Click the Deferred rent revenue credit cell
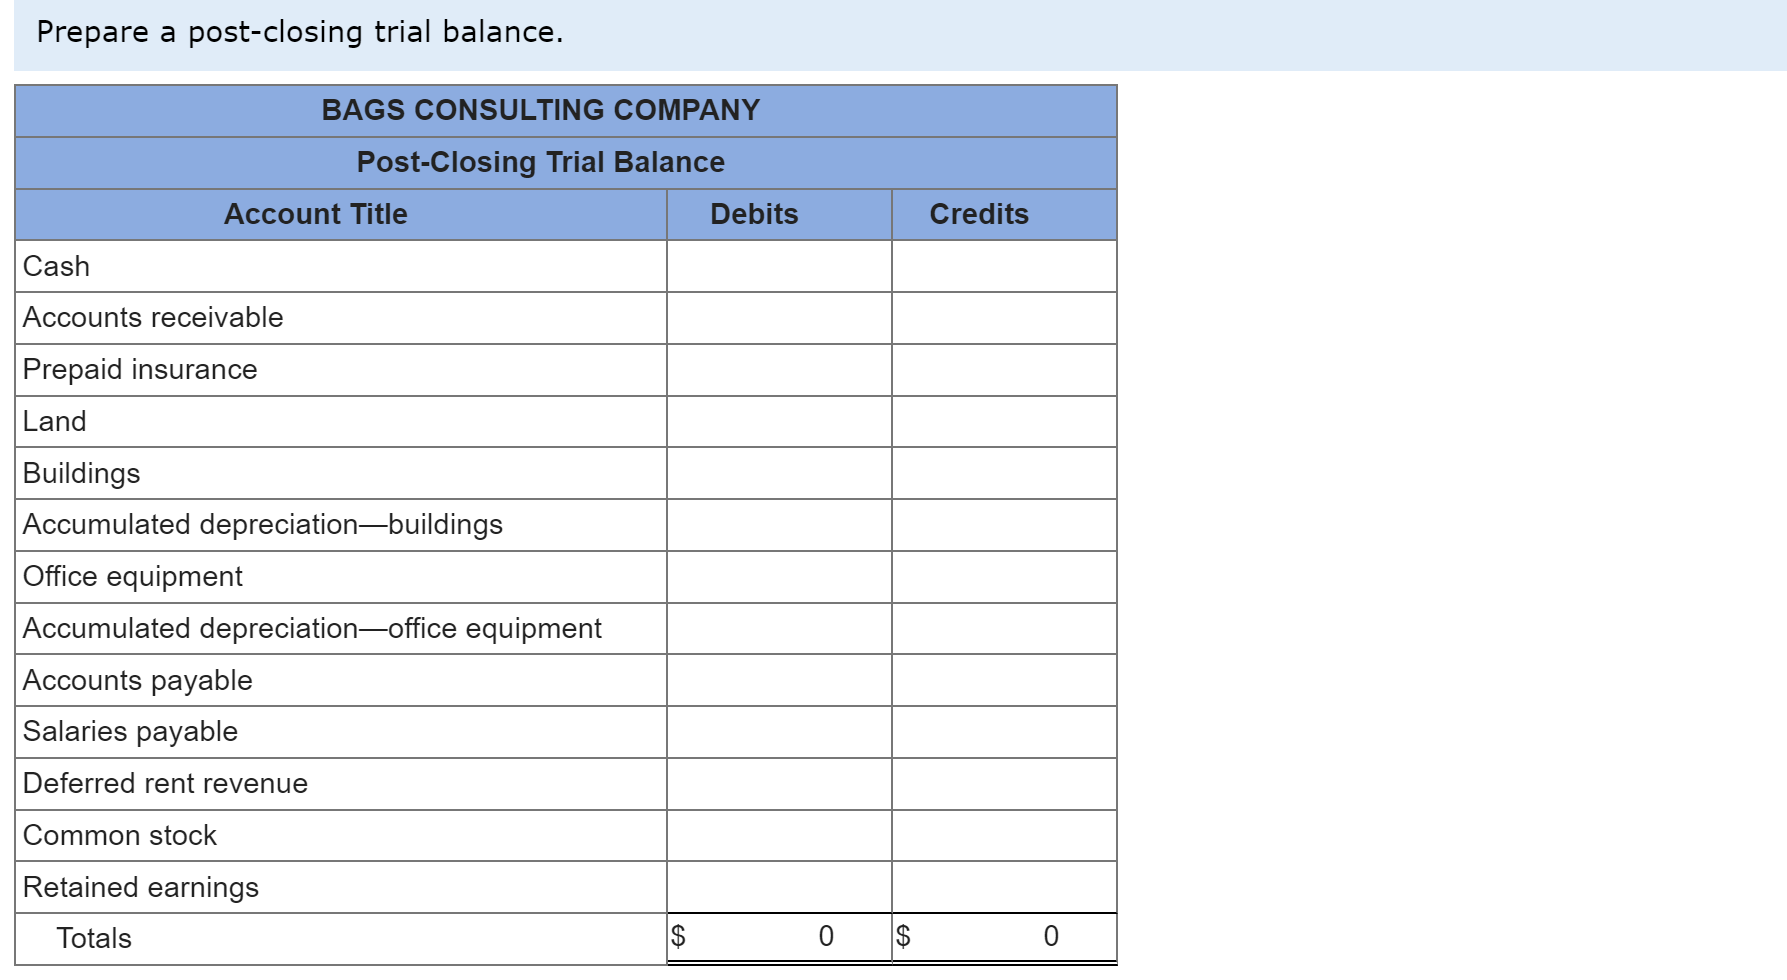 pyautogui.click(x=1003, y=783)
